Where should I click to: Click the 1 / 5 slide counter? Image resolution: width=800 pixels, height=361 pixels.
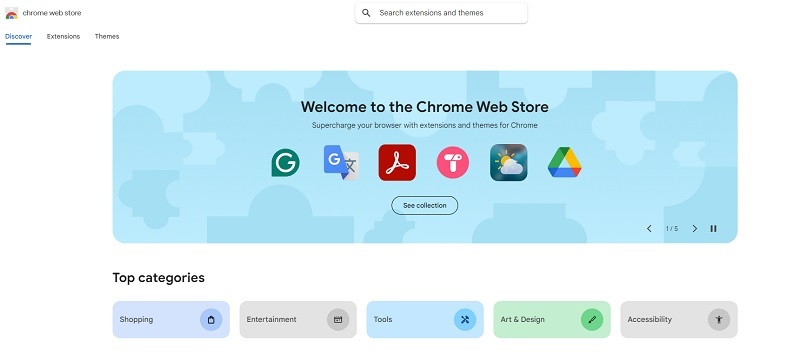tap(672, 228)
